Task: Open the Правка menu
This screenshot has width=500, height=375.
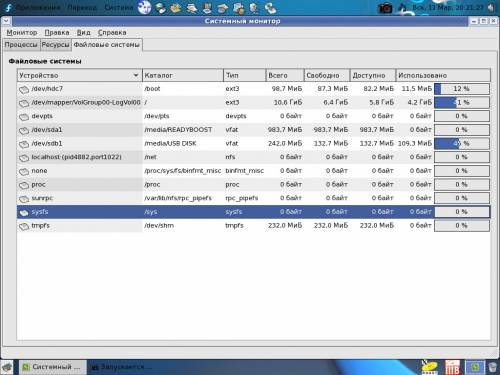Action: coord(57,33)
